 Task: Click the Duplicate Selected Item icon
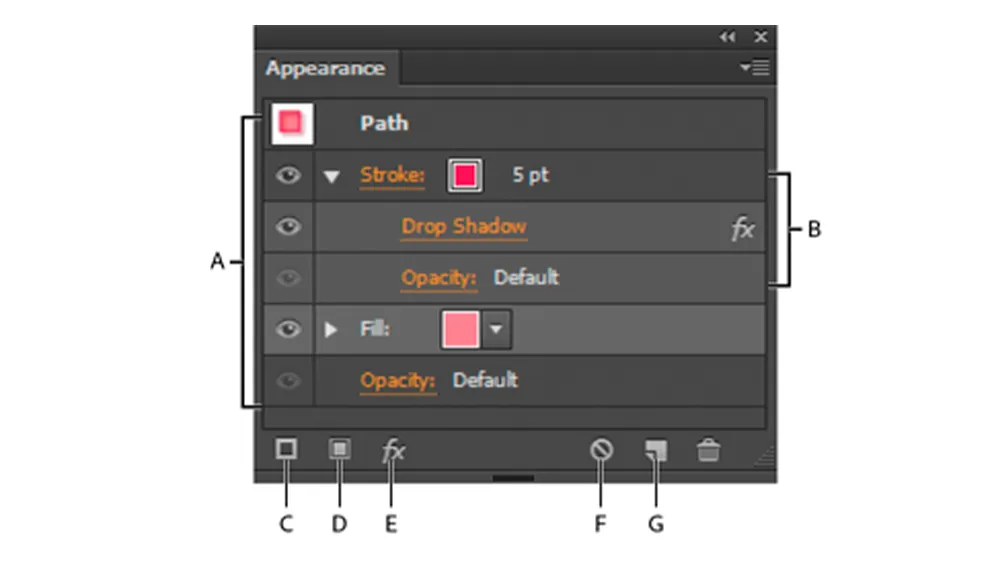pos(655,451)
